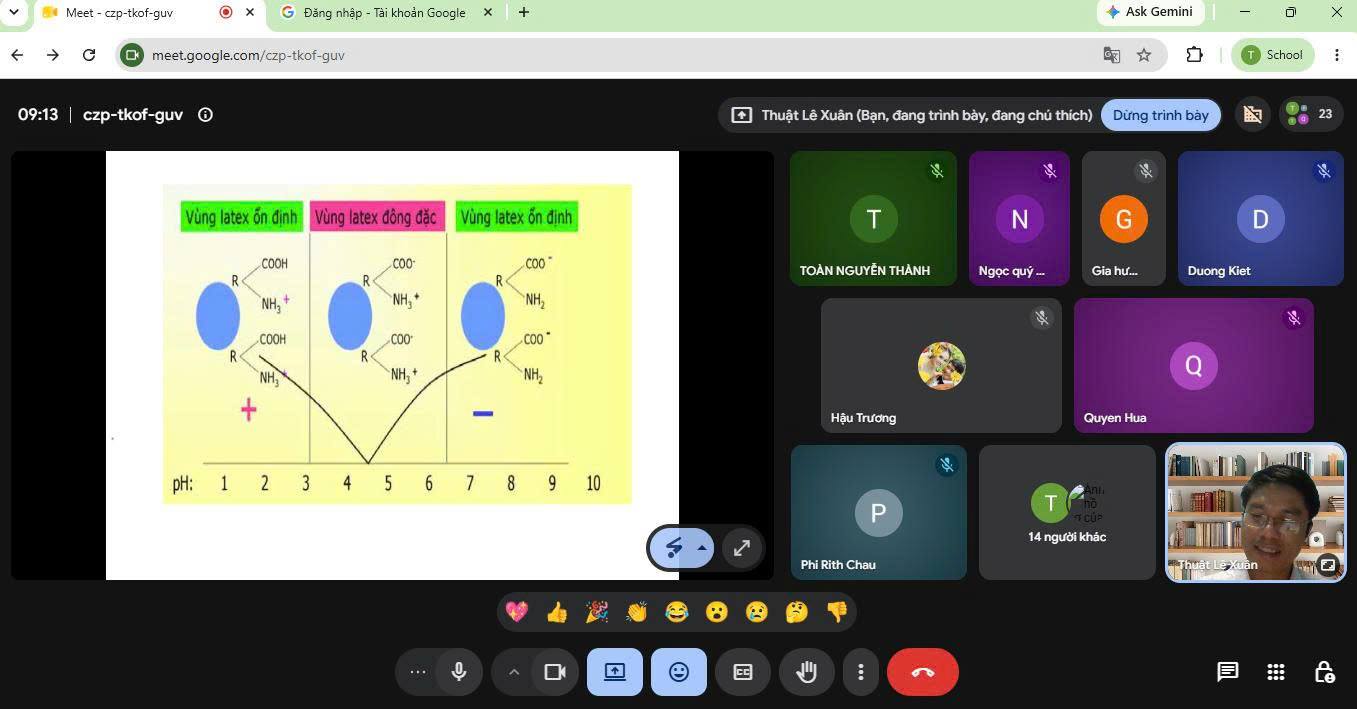Open the chat messages panel
Screen dimensions: 1357x709
(x=1228, y=672)
